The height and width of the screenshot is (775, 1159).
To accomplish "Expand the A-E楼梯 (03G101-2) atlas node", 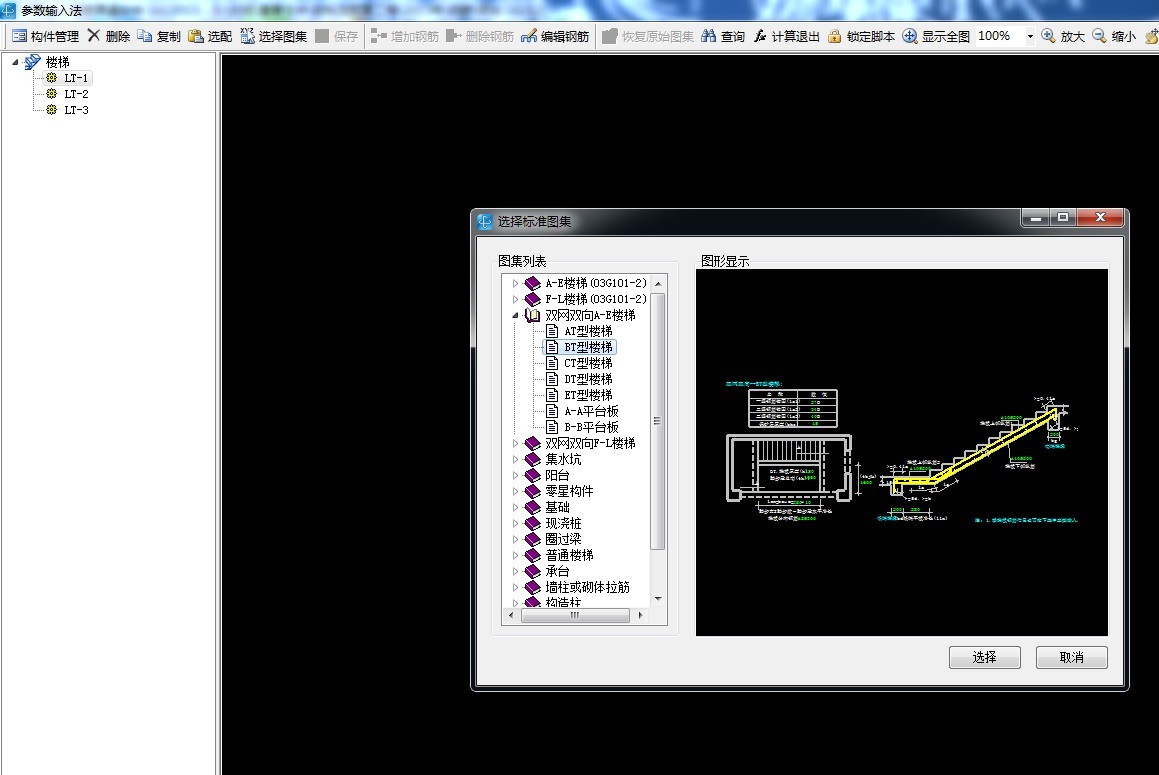I will [x=516, y=283].
